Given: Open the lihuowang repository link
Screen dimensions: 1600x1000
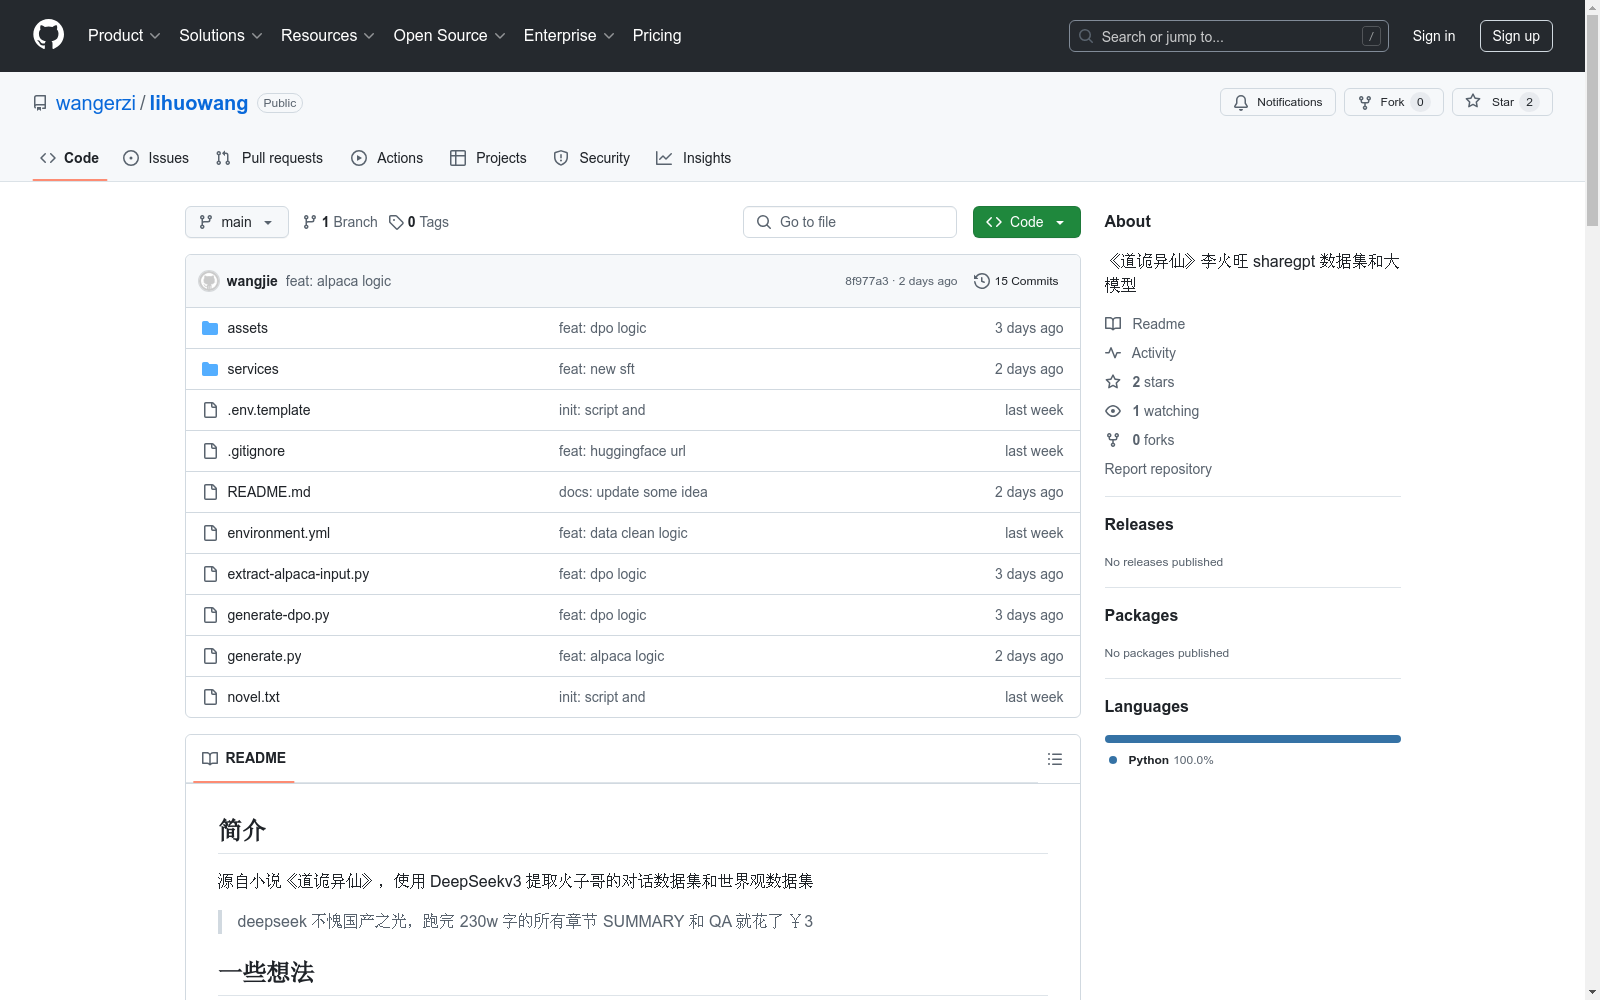Looking at the screenshot, I should tap(199, 103).
